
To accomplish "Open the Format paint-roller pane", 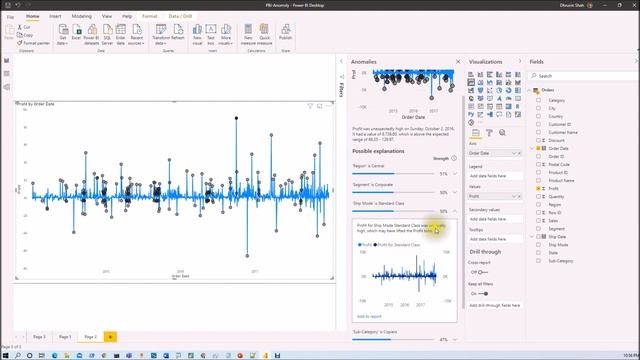I will coord(489,133).
